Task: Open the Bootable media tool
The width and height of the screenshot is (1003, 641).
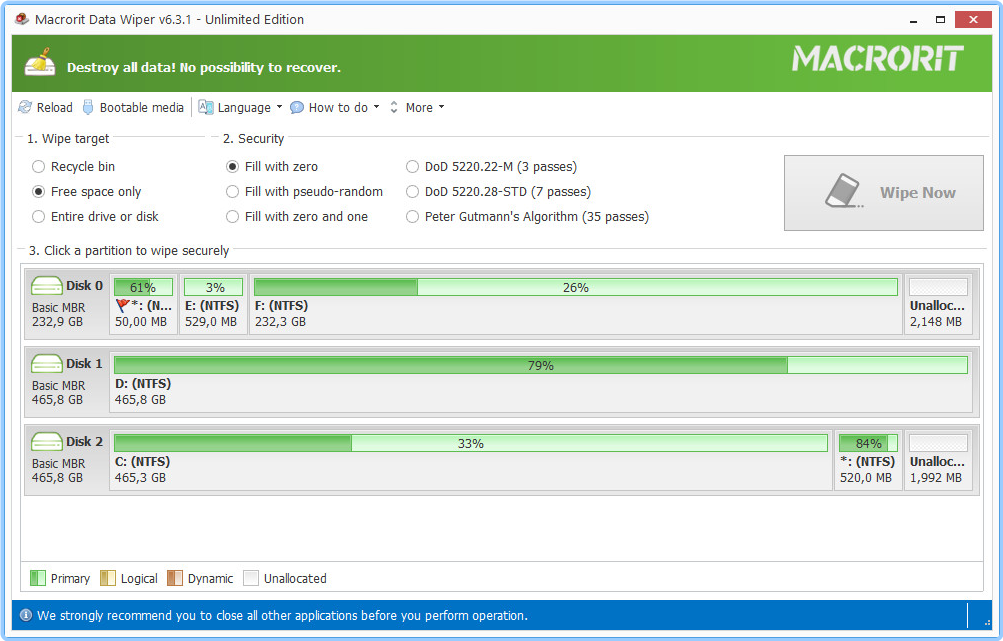Action: pyautogui.click(x=133, y=107)
